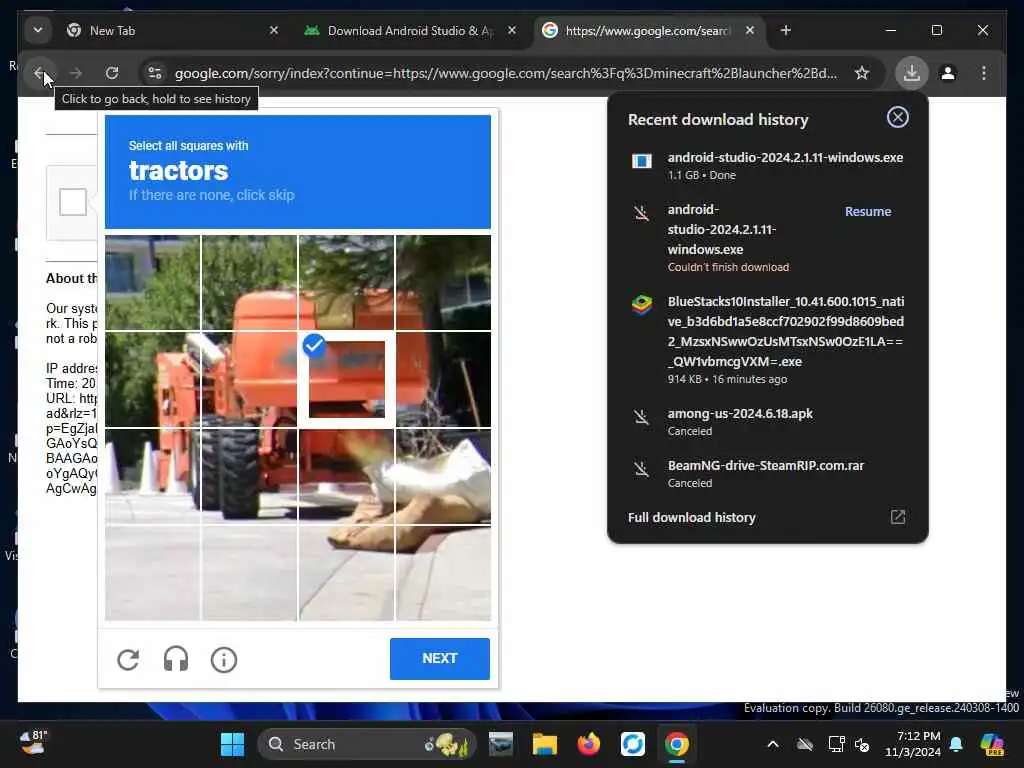Open the Chrome three-dot menu

pos(984,73)
